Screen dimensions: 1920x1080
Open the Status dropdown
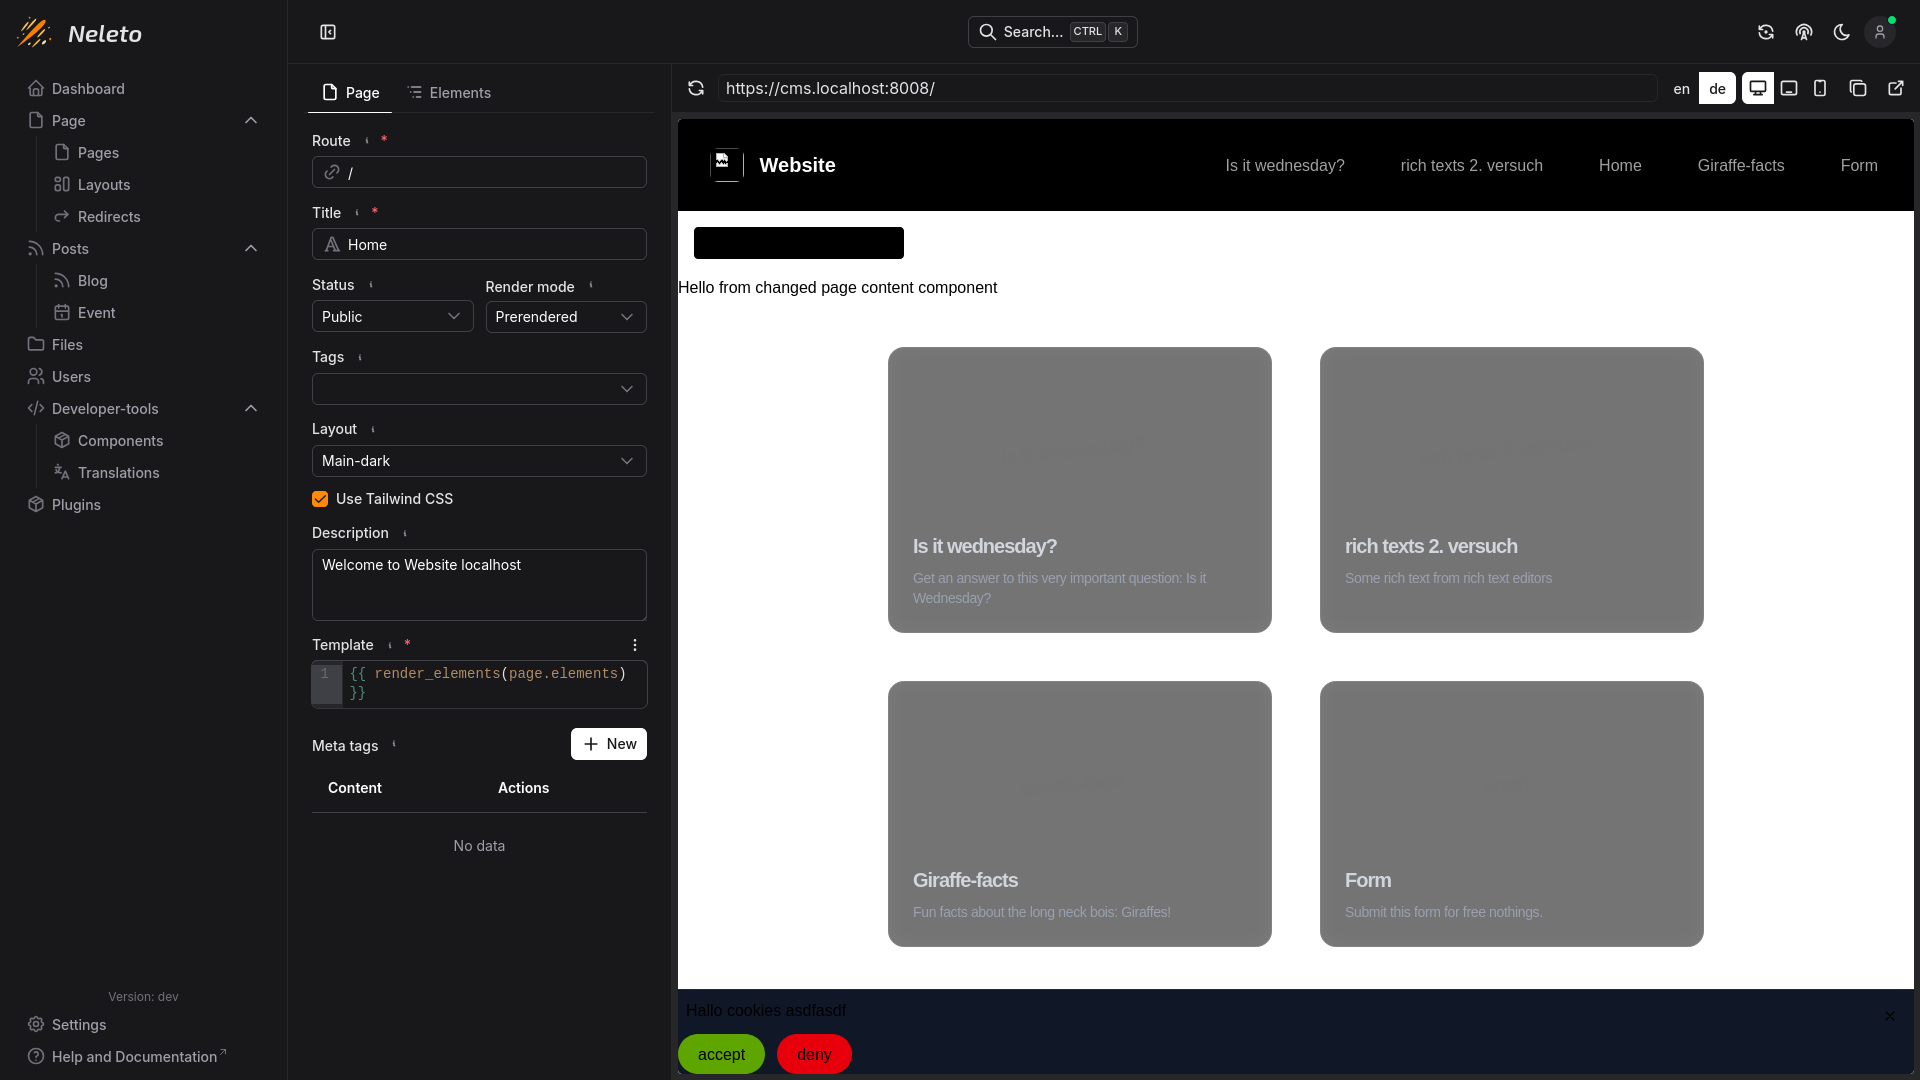[x=392, y=317]
